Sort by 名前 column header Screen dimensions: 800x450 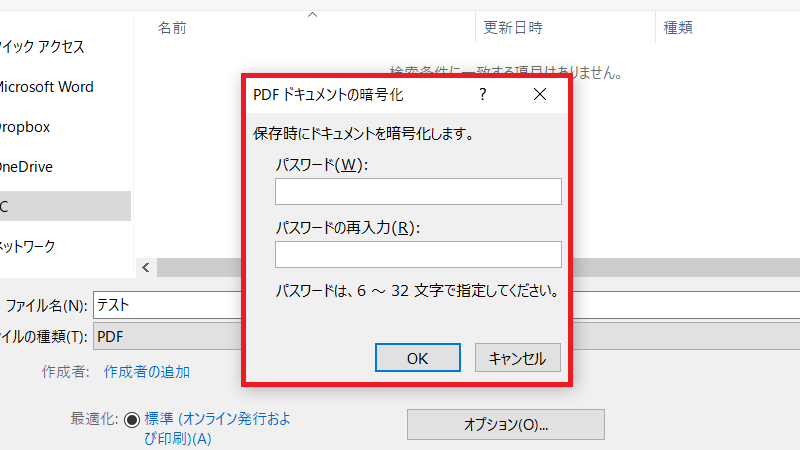[172, 28]
